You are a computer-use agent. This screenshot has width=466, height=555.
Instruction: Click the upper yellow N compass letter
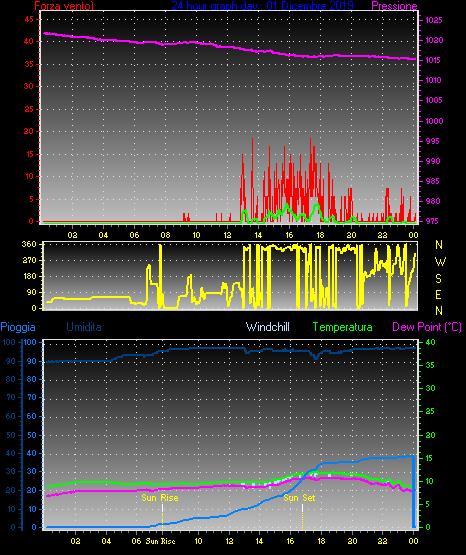coord(439,245)
